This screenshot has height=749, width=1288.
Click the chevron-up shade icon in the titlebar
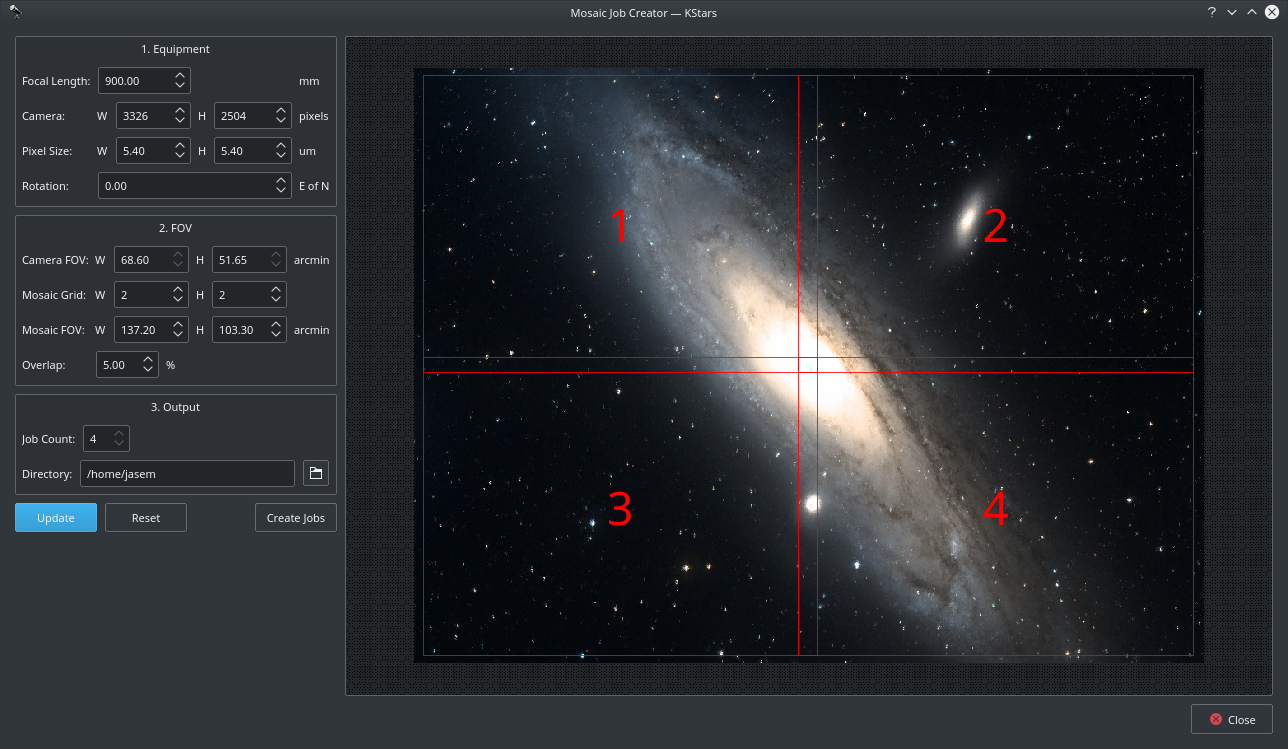click(x=1252, y=12)
